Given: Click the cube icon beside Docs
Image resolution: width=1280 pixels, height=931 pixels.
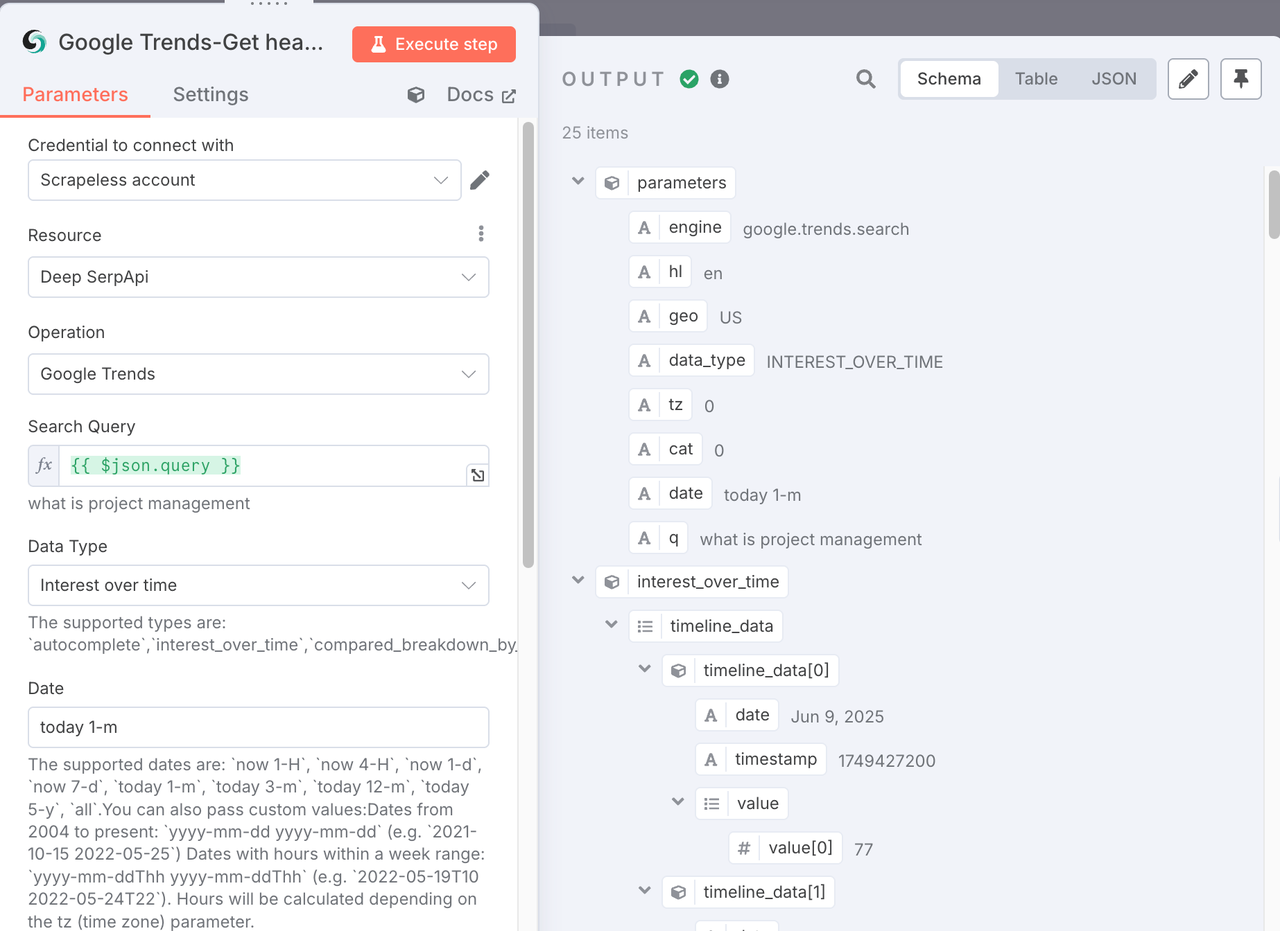Looking at the screenshot, I should [416, 95].
